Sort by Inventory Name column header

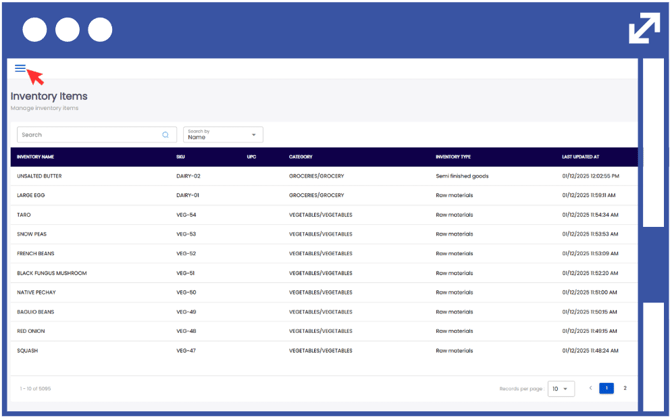coord(35,157)
